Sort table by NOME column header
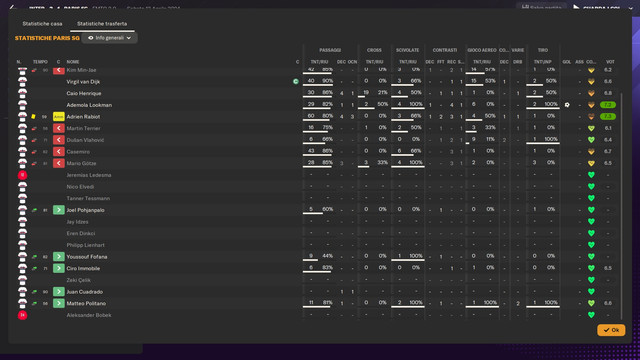This screenshot has width=640, height=360. click(73, 62)
